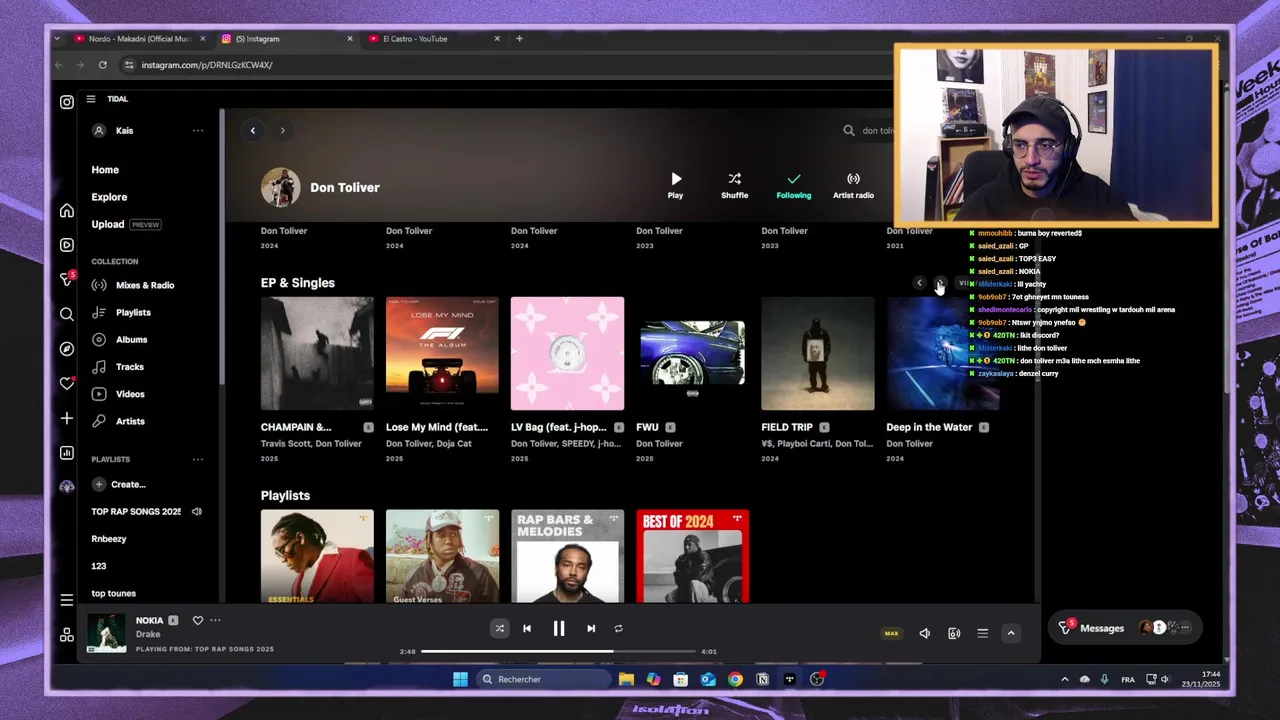Pause the current song
1280x720 pixels.
[559, 628]
